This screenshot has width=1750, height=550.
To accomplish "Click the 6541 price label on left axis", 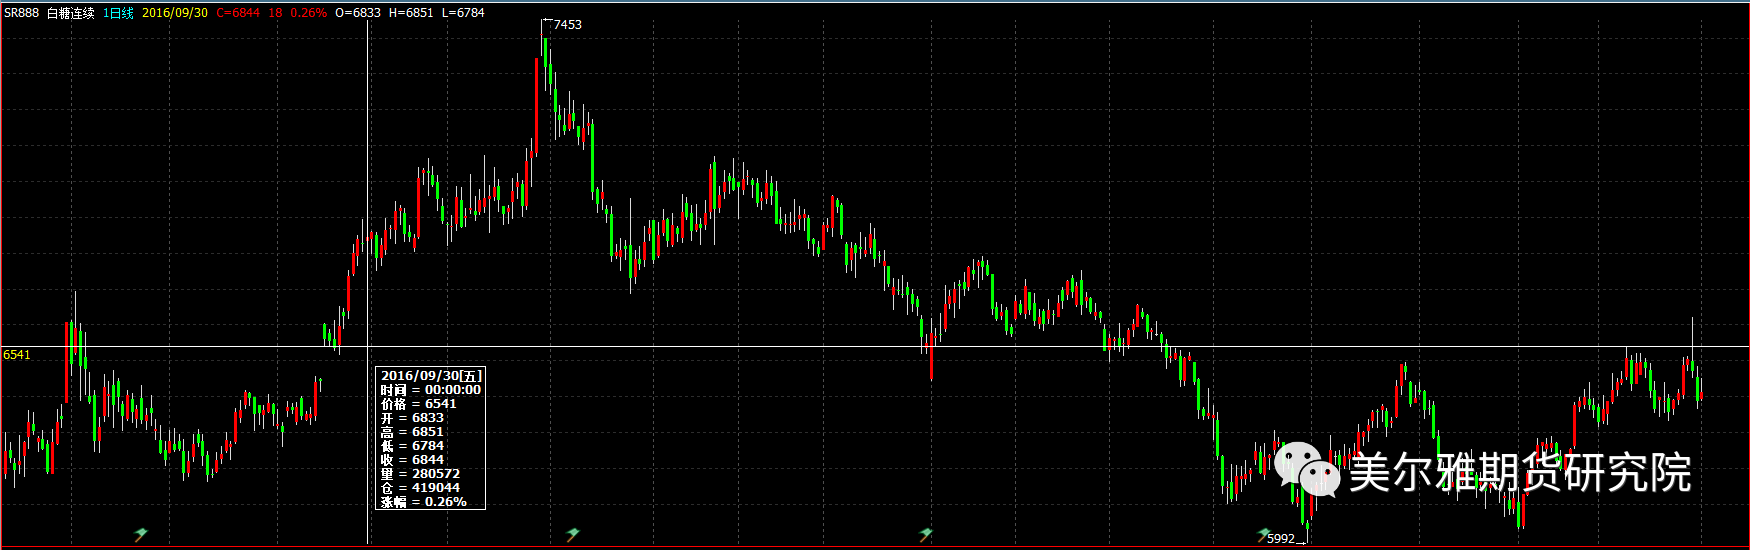I will 17,355.
